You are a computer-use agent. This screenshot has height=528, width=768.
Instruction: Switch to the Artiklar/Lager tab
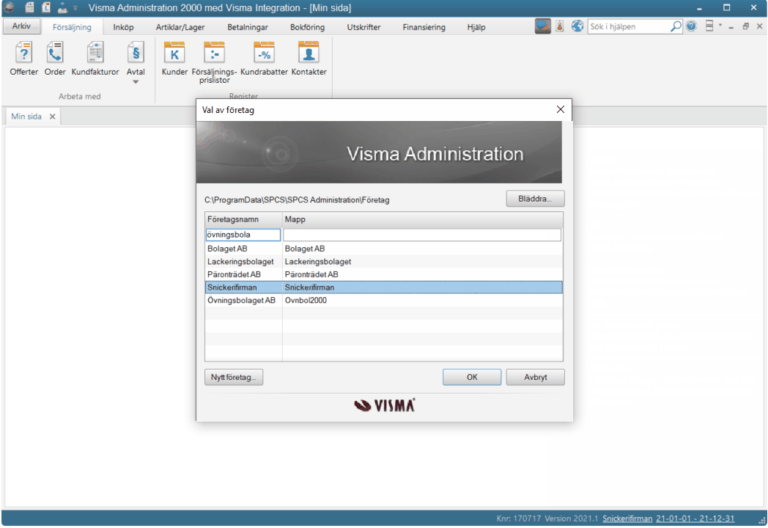(x=180, y=27)
